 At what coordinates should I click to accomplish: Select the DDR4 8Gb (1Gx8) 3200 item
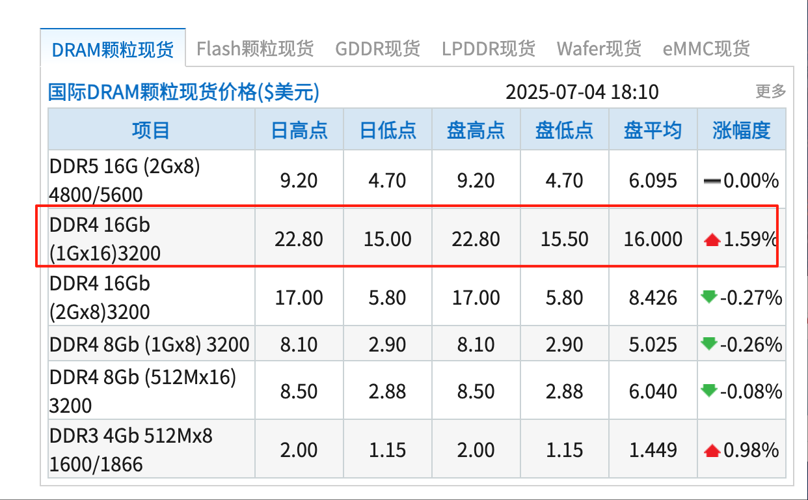coord(149,344)
